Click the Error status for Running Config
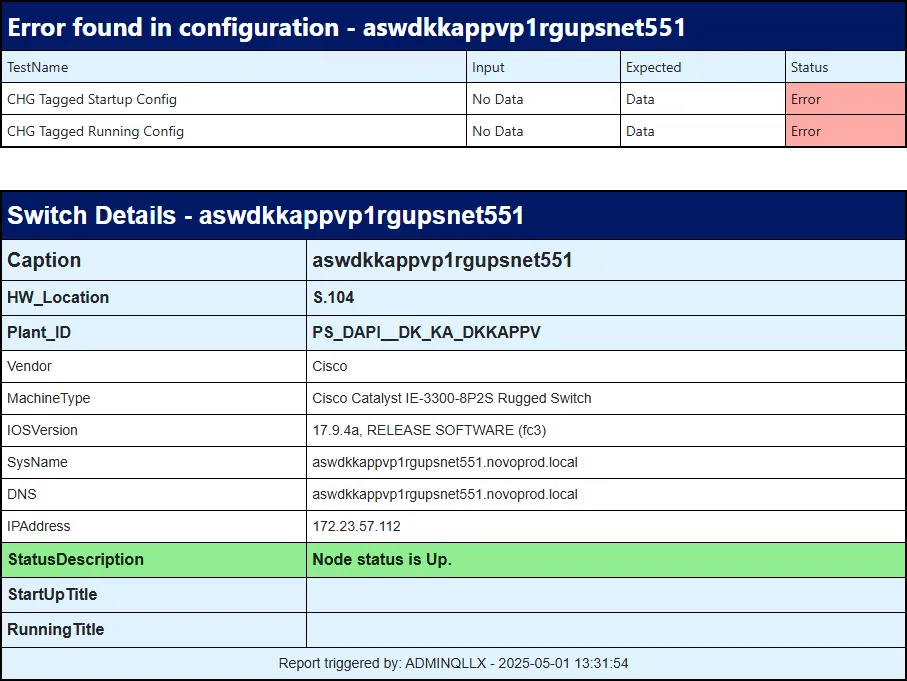Screen dimensions: 907x681 click(x=806, y=131)
